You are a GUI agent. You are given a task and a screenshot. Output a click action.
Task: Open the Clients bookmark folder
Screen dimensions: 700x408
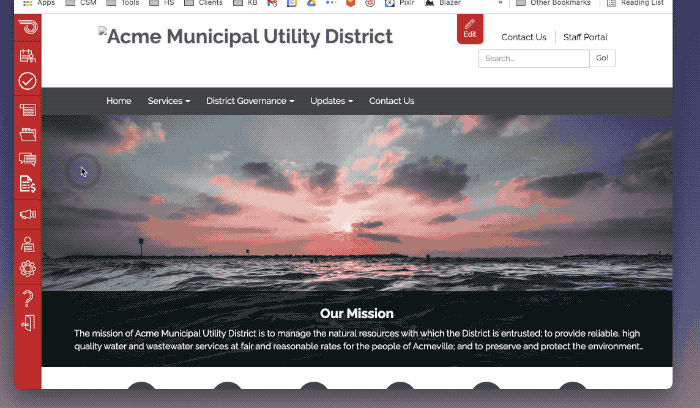pos(203,3)
